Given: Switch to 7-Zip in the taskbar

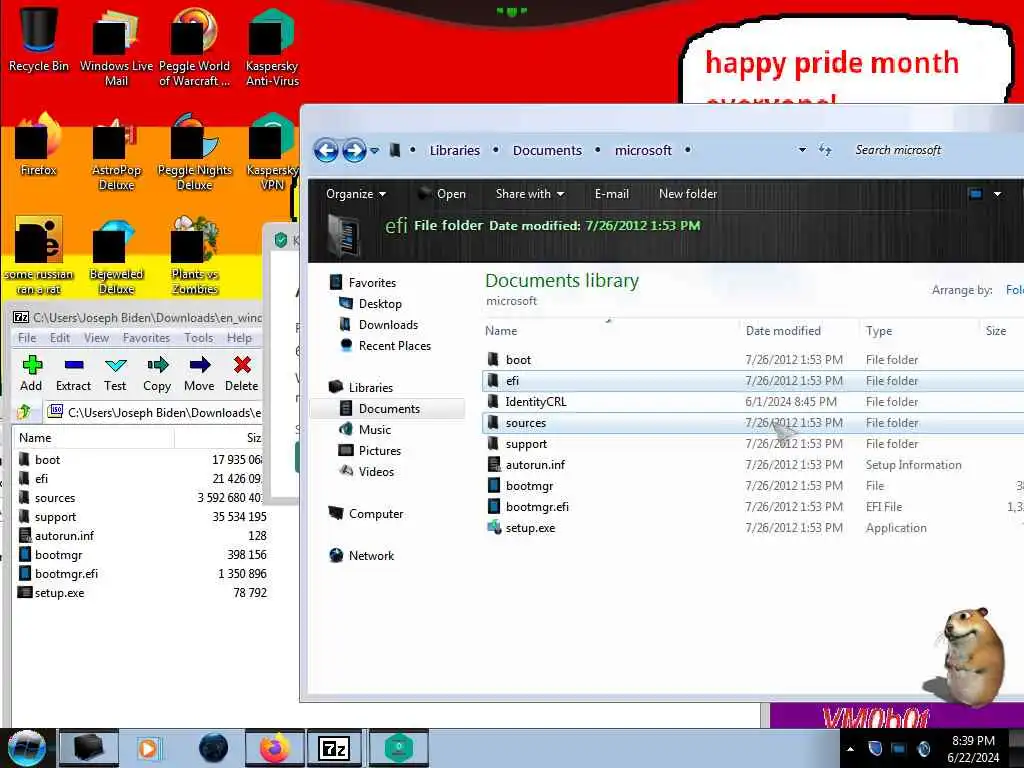Looking at the screenshot, I should [x=334, y=748].
